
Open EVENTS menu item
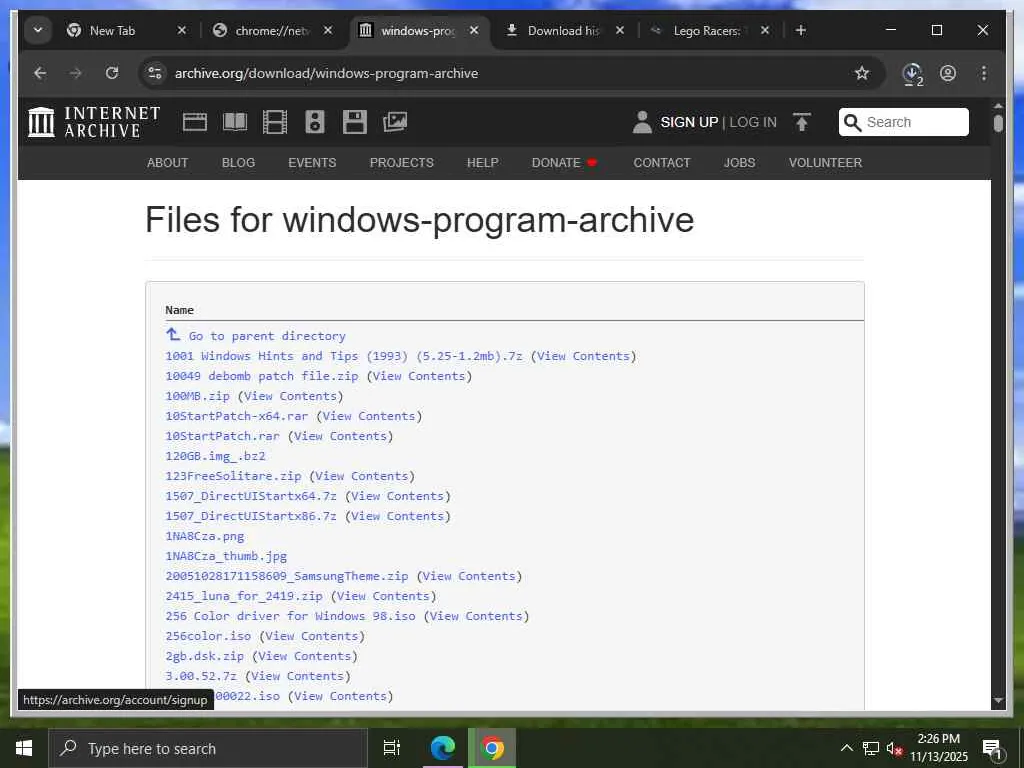[312, 163]
